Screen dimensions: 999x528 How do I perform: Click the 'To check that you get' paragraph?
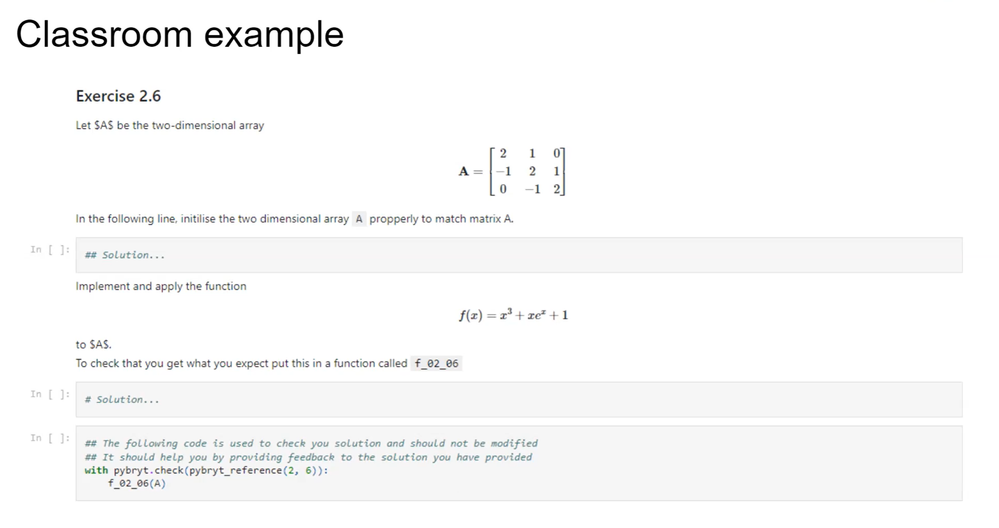[241, 363]
